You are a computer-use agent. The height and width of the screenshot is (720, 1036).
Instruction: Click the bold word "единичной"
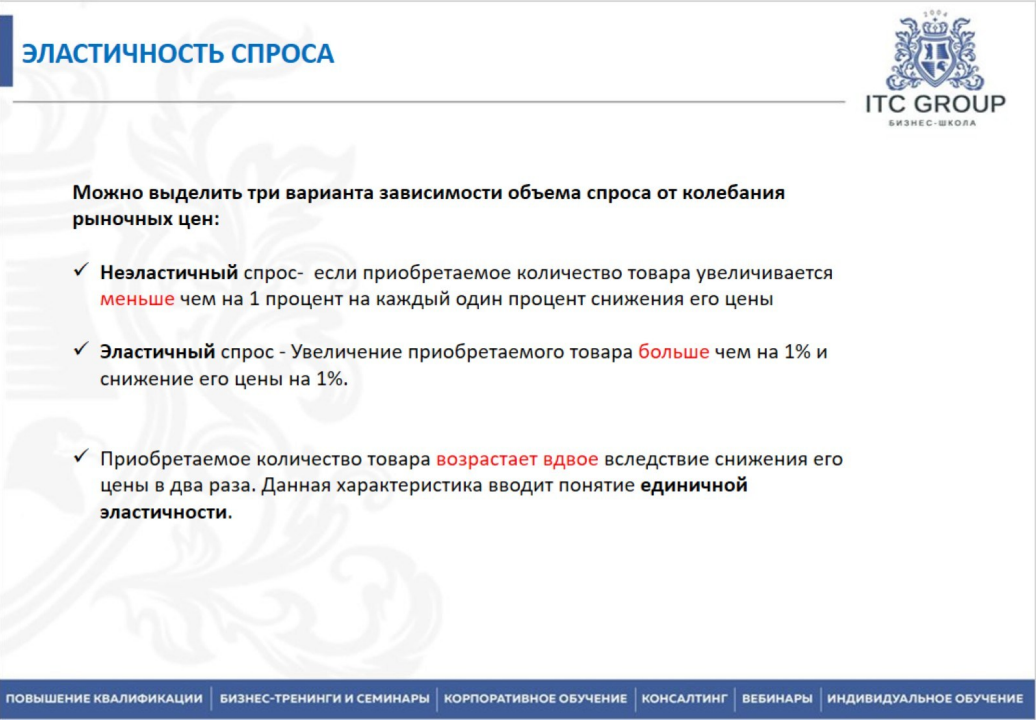point(694,486)
